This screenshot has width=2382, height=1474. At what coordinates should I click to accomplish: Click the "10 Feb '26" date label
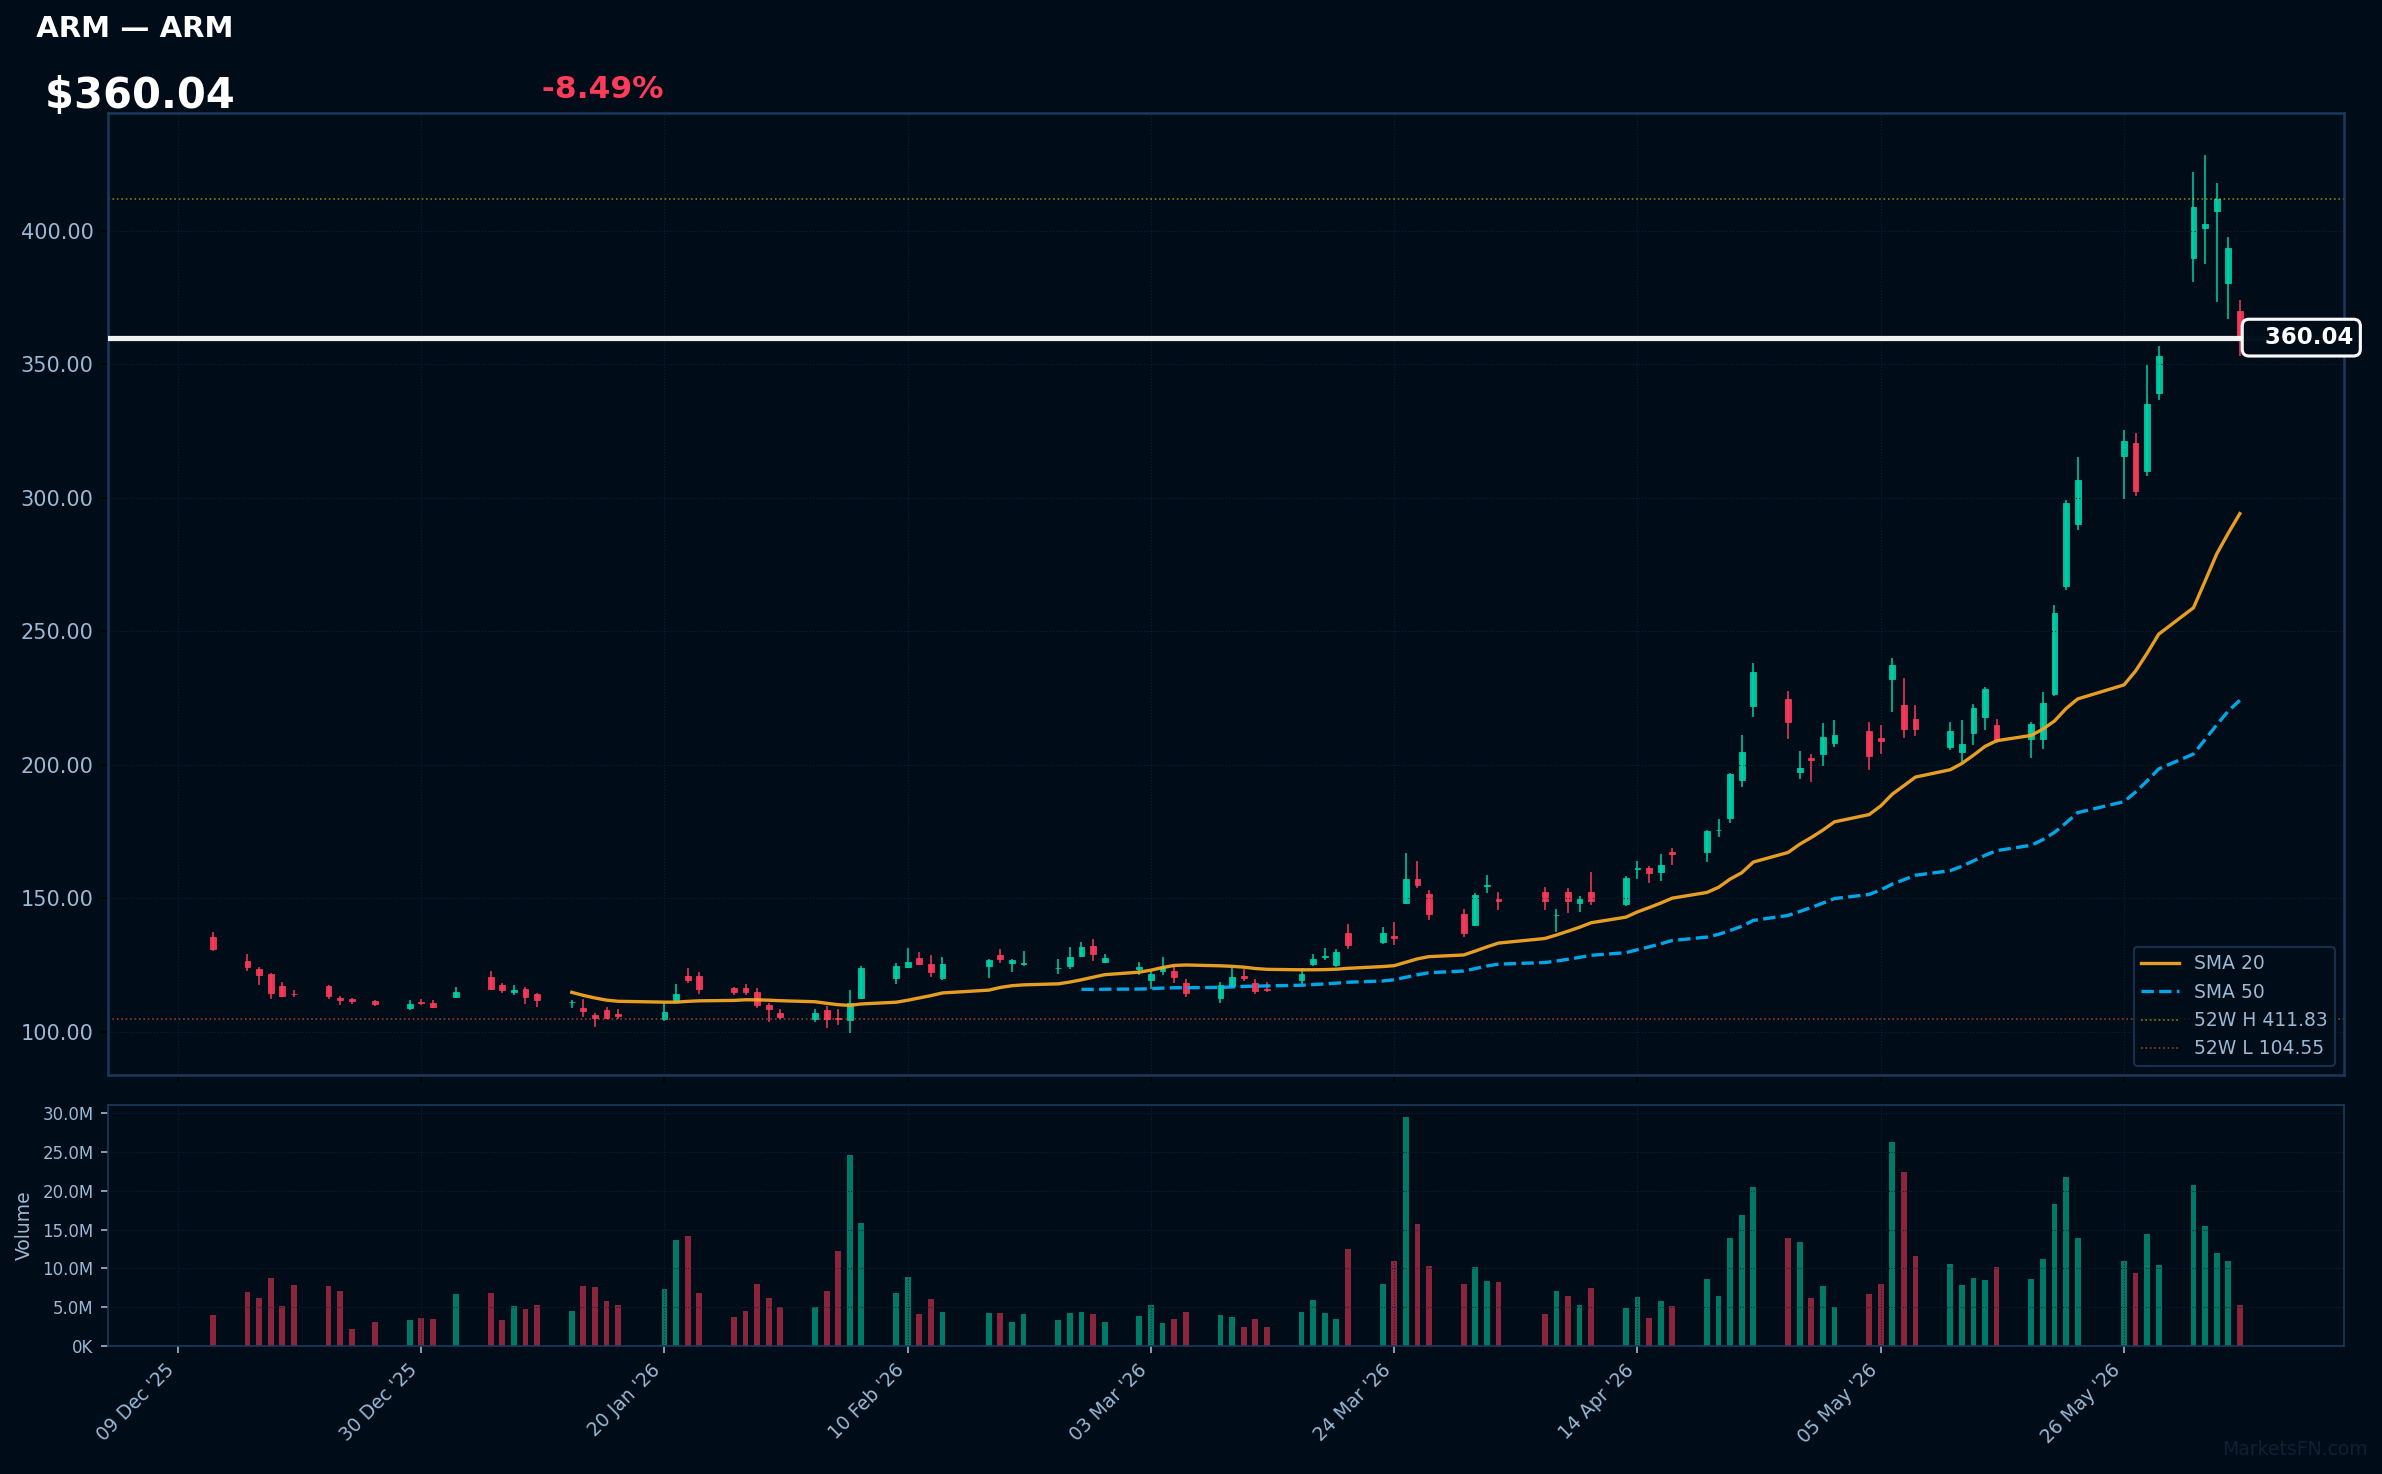pyautogui.click(x=866, y=1401)
